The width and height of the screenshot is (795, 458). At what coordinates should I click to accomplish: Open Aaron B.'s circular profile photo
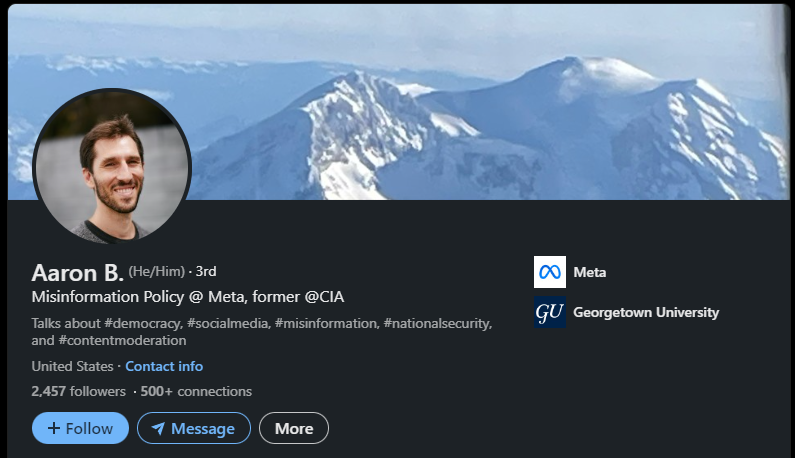point(111,166)
